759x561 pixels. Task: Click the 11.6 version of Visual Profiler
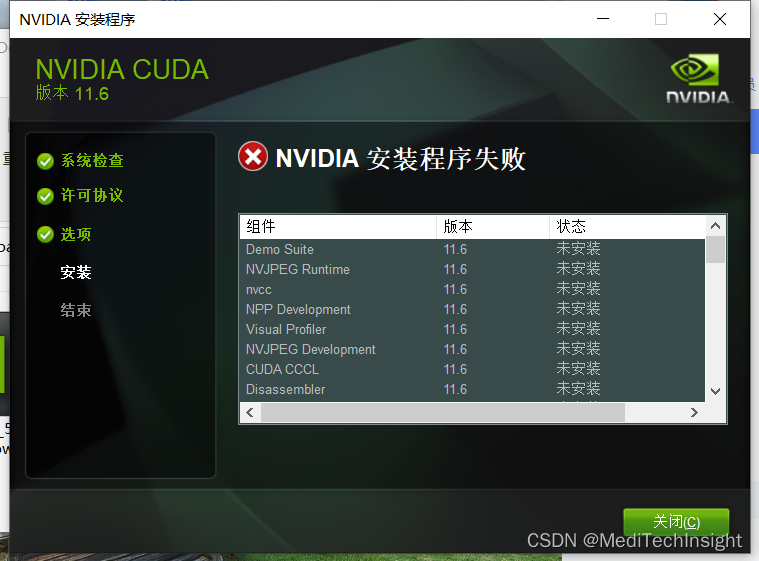click(455, 329)
